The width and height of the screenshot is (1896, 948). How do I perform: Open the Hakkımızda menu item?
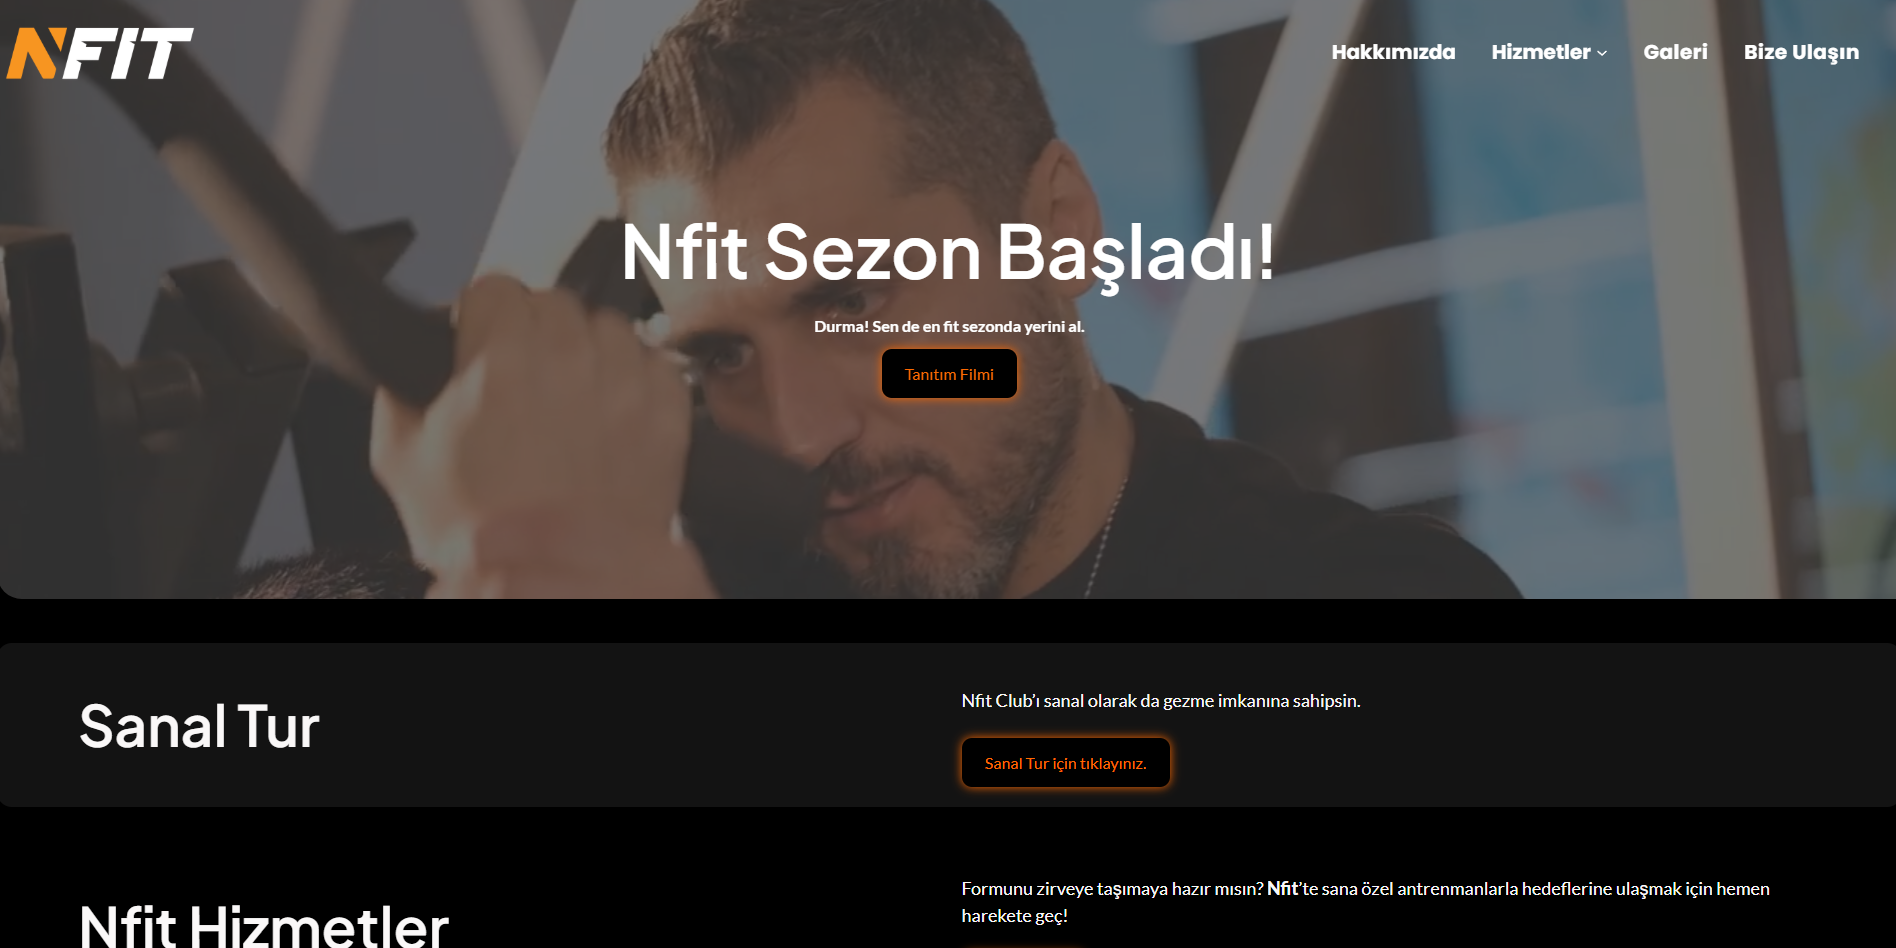(x=1393, y=52)
